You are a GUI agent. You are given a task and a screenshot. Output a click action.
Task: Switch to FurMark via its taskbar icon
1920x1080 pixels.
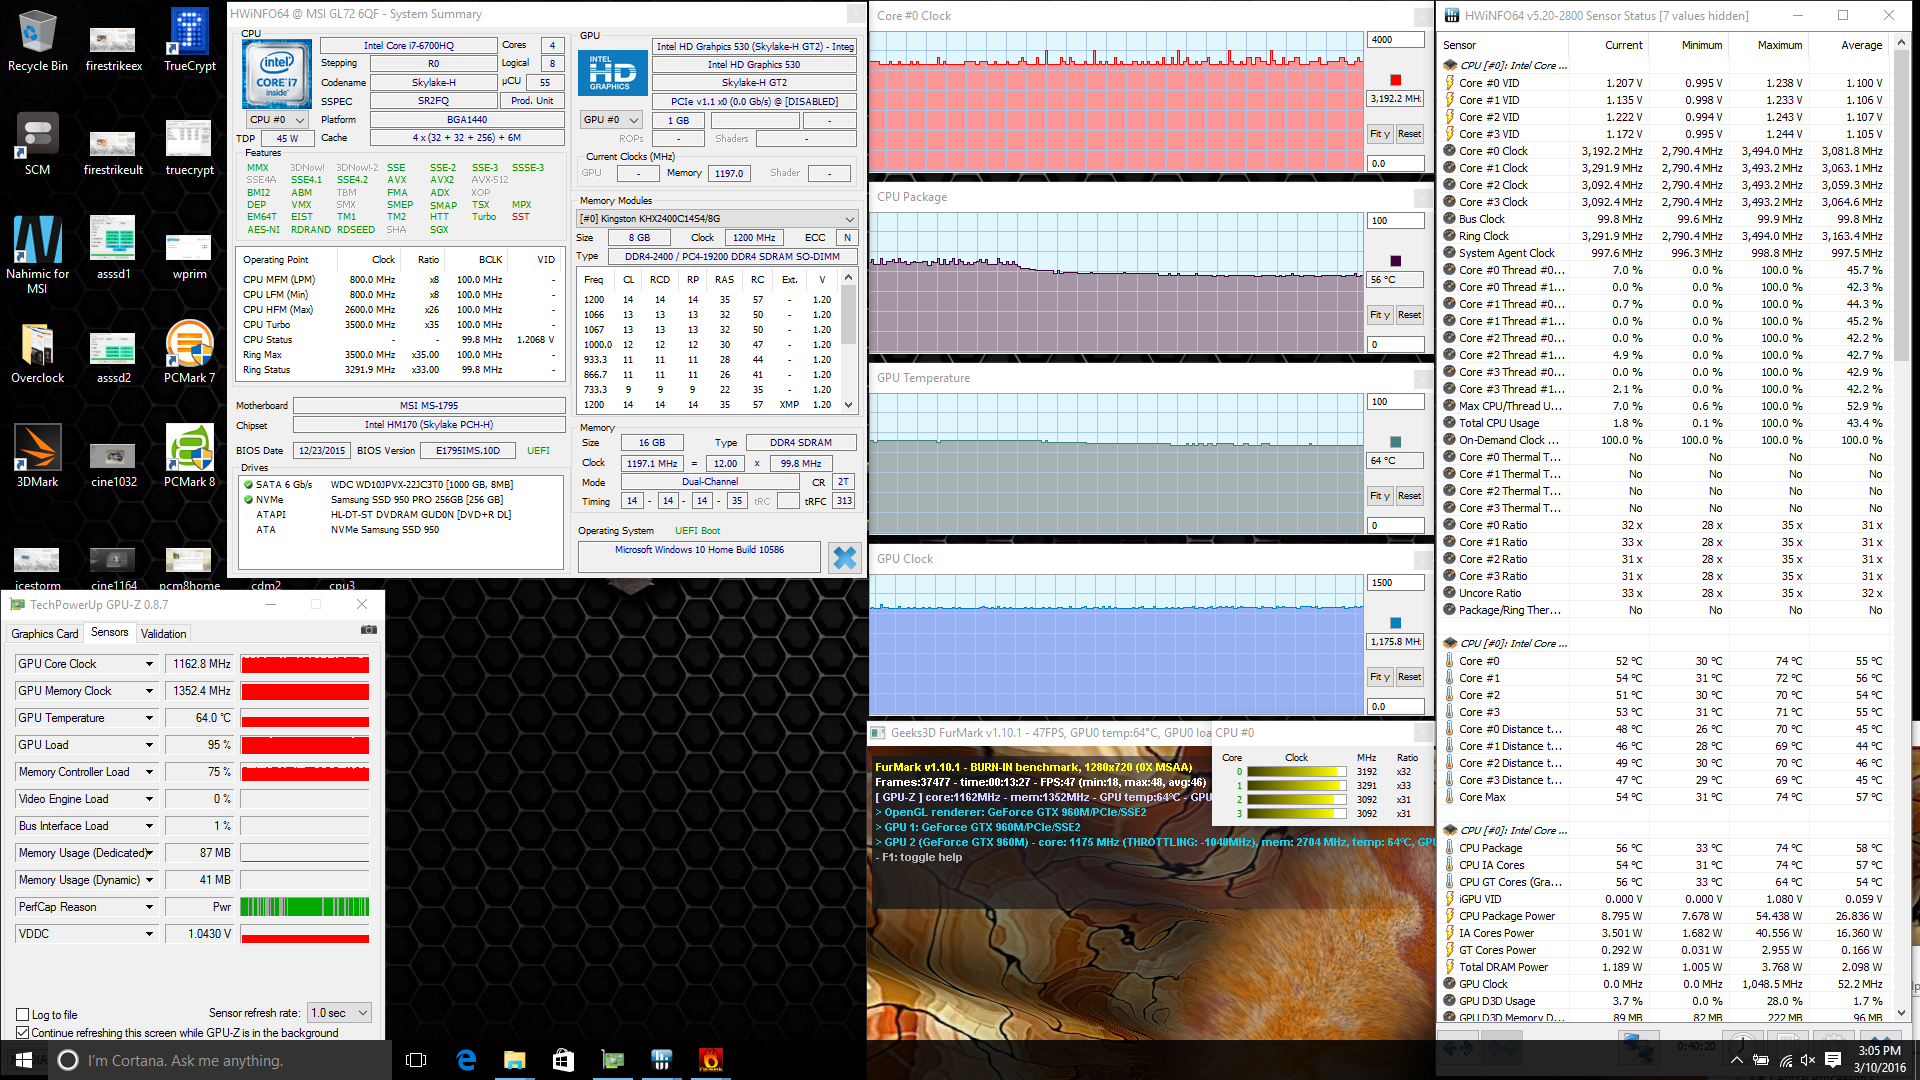pyautogui.click(x=710, y=1060)
